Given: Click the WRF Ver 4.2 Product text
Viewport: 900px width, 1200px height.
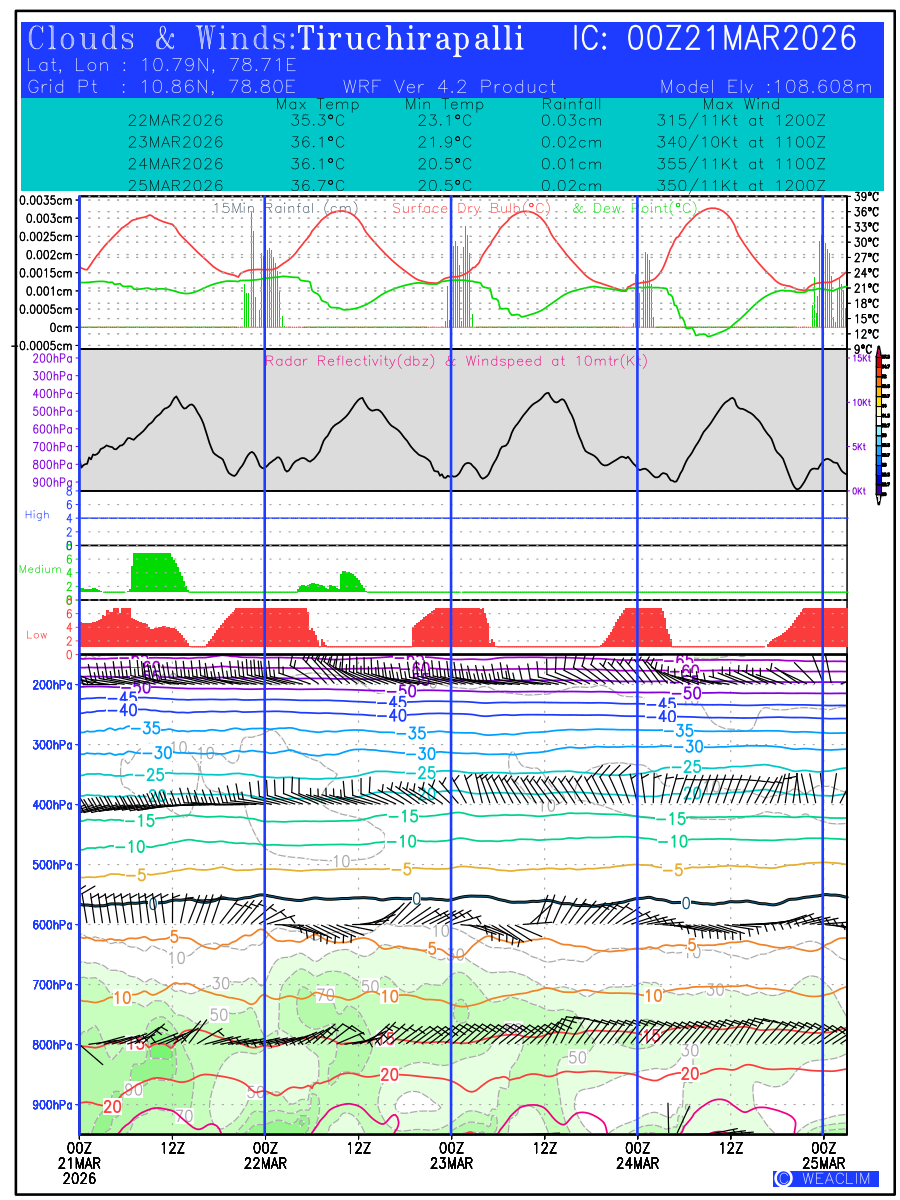Looking at the screenshot, I should coord(449,87).
